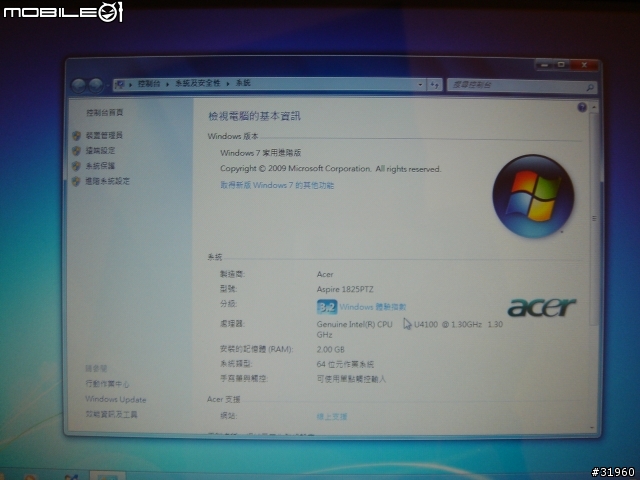Expand the arrow after 系統及安全性 breadcrumb

point(228,84)
